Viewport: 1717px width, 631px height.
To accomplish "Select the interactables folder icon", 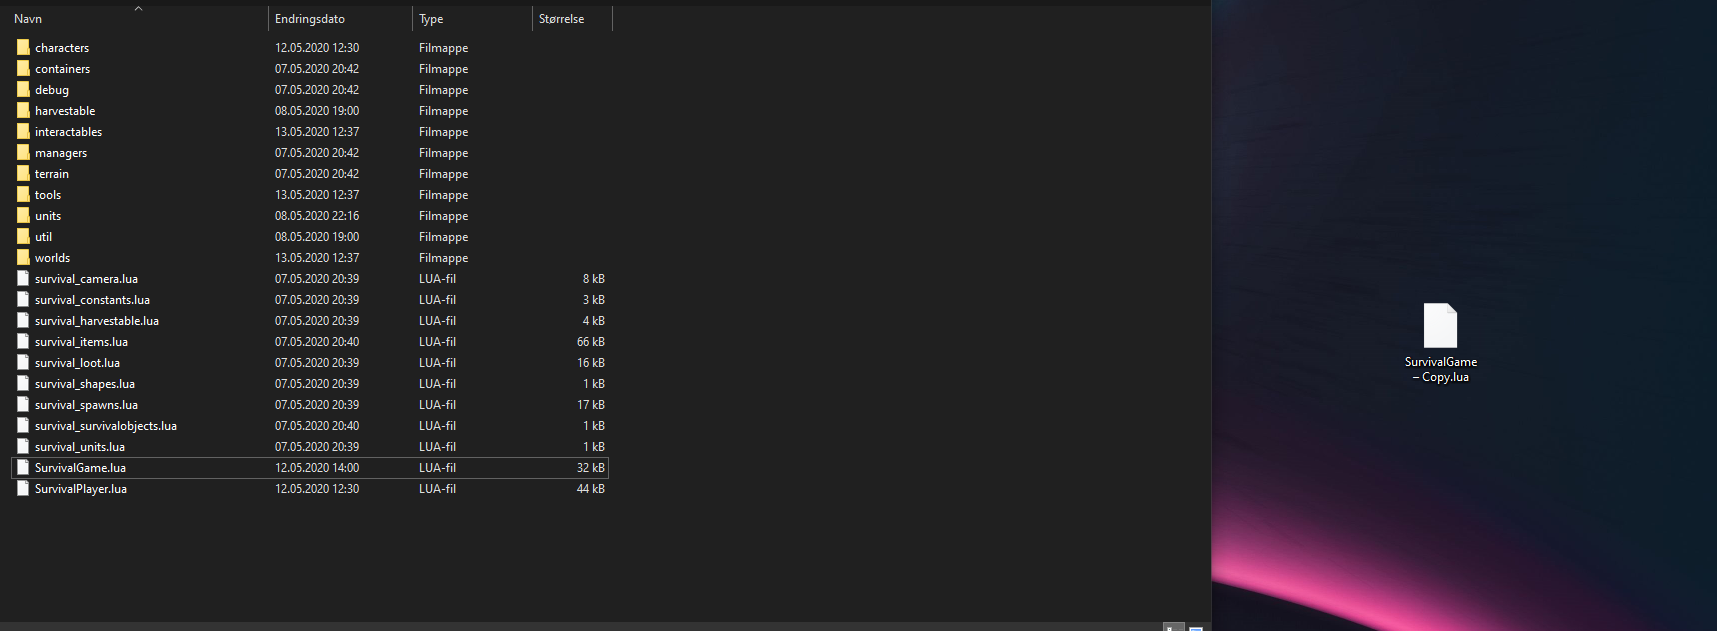I will 23,131.
